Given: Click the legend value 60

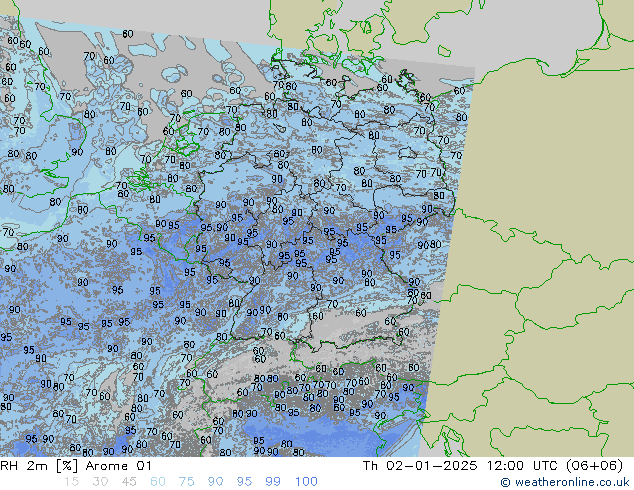Looking at the screenshot, I should pos(158,482).
